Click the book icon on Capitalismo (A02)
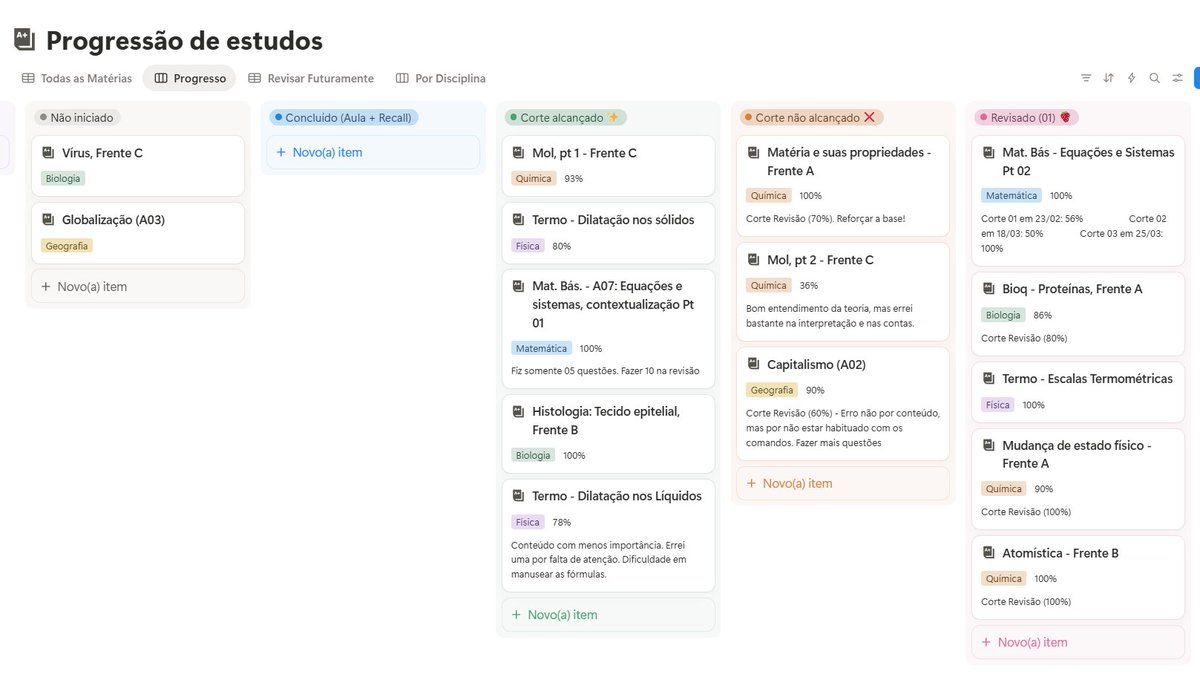 click(x=753, y=365)
